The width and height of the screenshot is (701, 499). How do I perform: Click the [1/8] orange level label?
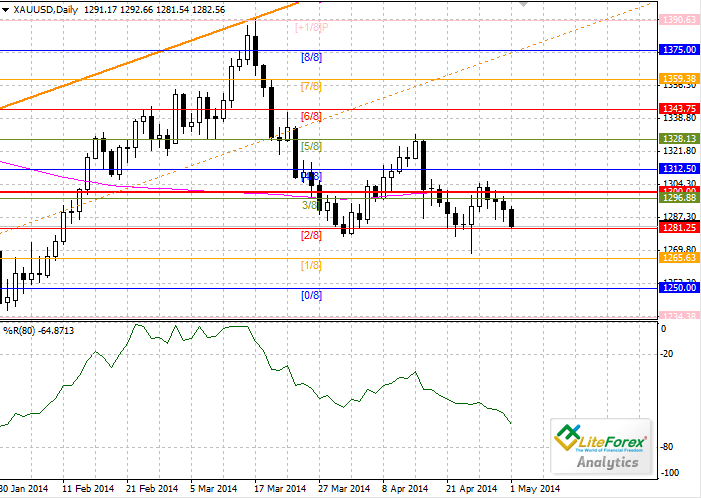(311, 265)
